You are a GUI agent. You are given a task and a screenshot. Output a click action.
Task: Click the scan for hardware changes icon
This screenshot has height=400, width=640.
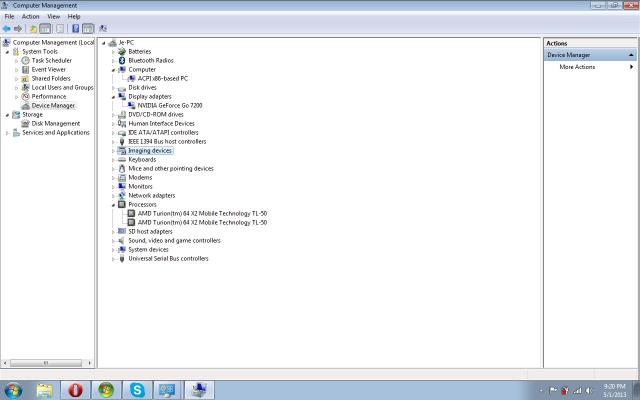pos(103,28)
